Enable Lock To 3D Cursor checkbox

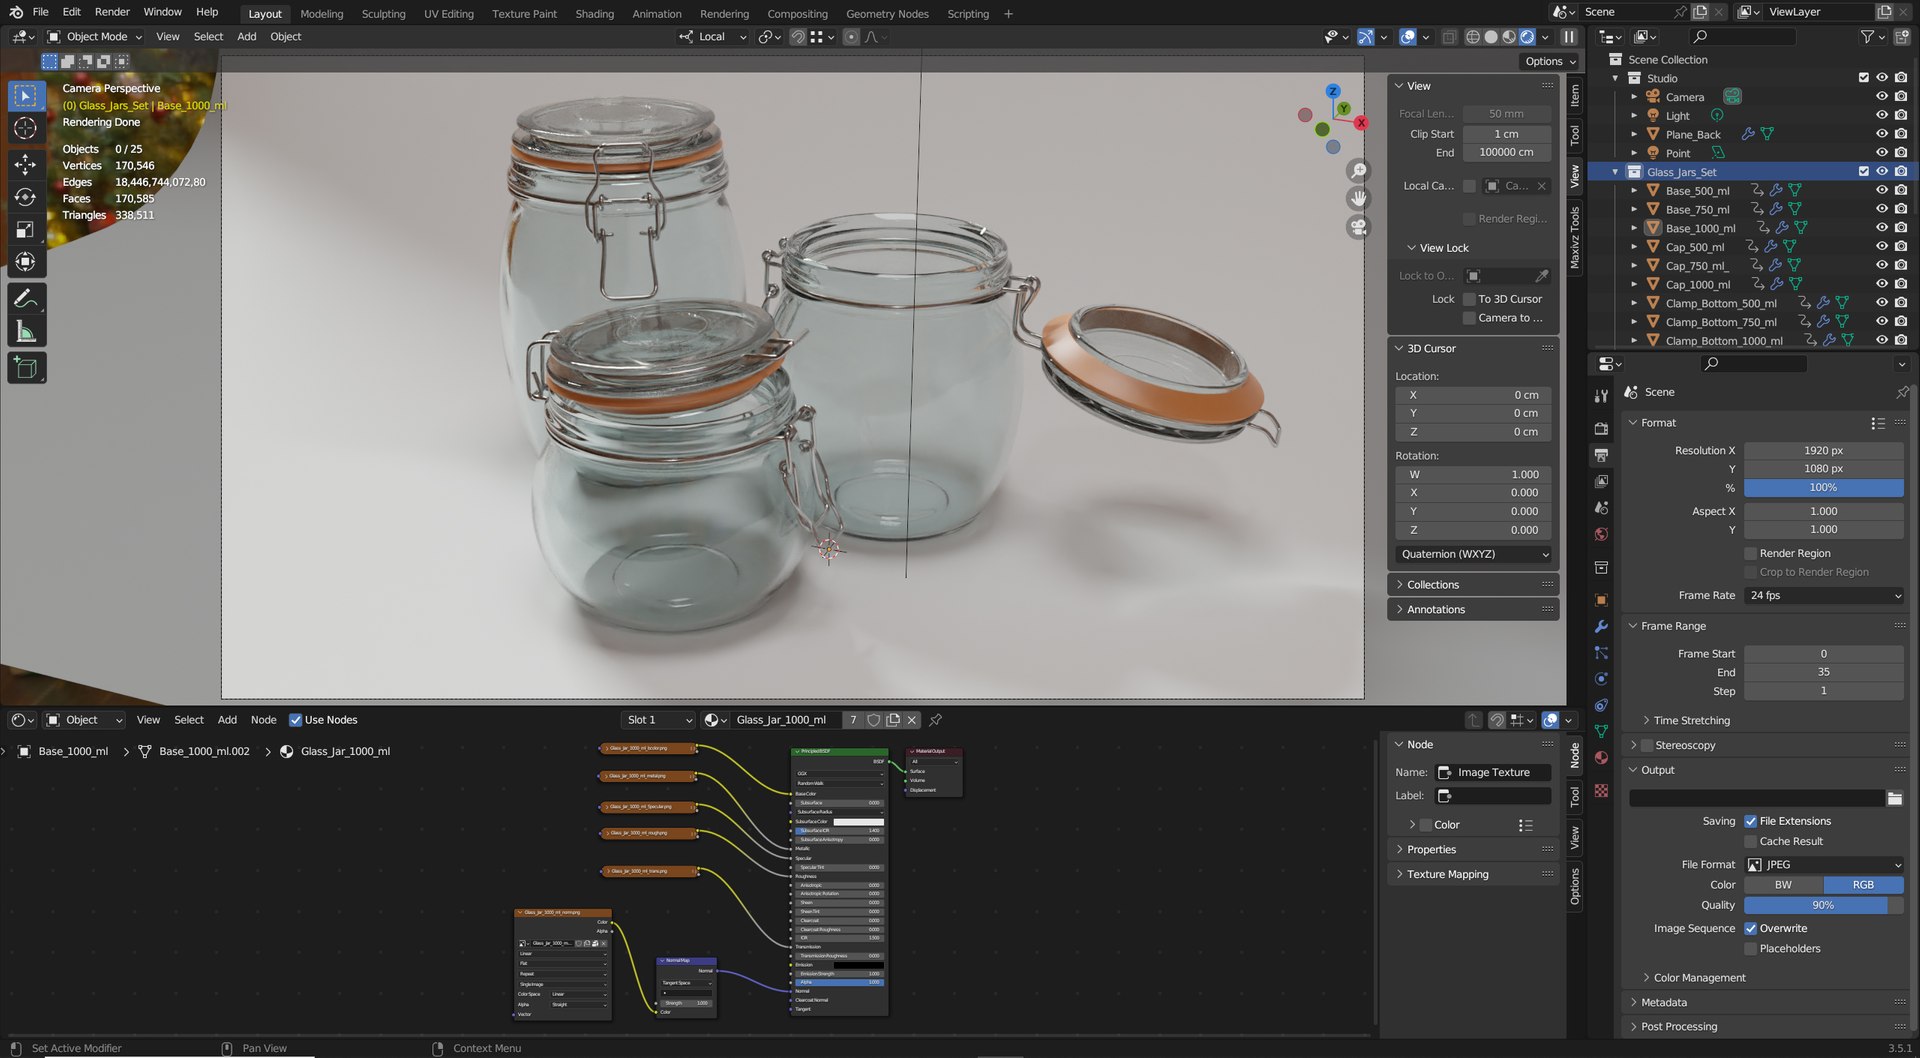tap(1470, 299)
